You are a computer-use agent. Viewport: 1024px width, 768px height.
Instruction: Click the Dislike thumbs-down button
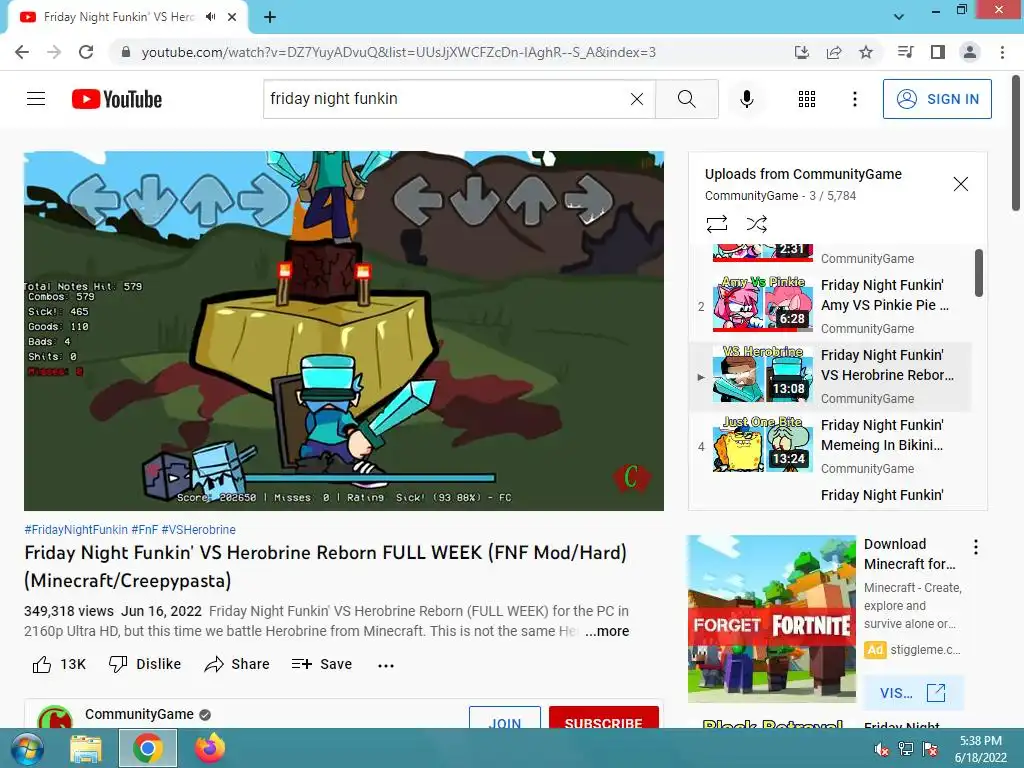click(144, 664)
